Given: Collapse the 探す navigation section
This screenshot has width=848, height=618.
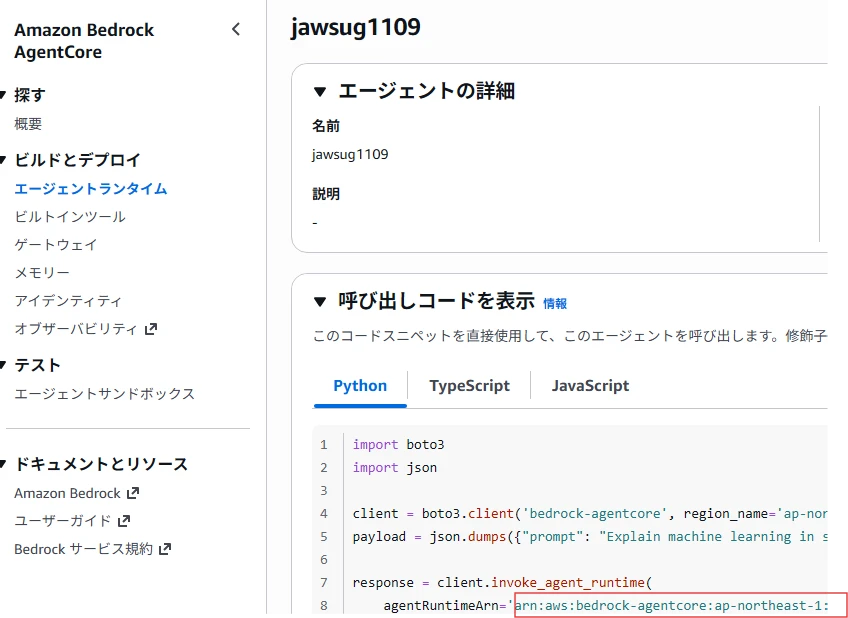Looking at the screenshot, I should click(x=5, y=95).
